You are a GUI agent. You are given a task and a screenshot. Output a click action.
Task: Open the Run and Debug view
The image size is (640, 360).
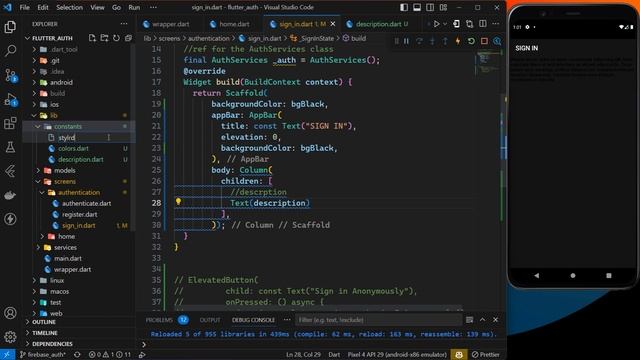[x=10, y=99]
